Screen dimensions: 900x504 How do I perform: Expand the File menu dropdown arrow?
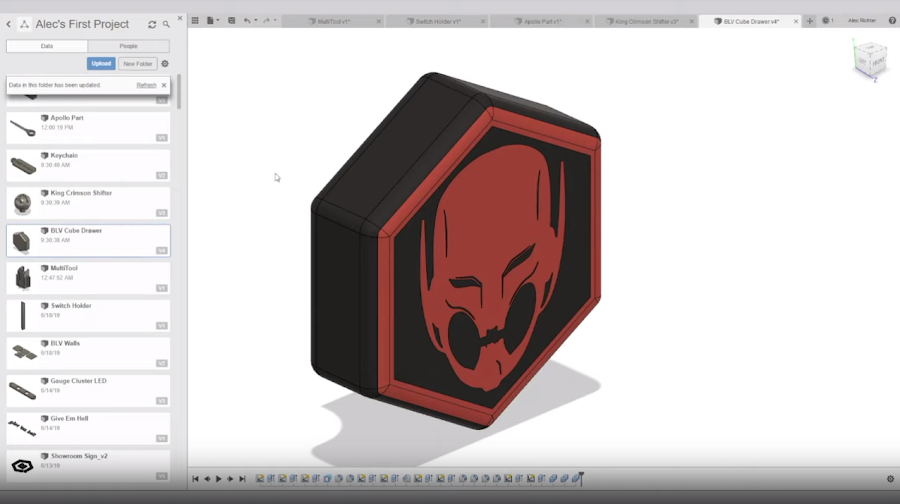(x=218, y=21)
